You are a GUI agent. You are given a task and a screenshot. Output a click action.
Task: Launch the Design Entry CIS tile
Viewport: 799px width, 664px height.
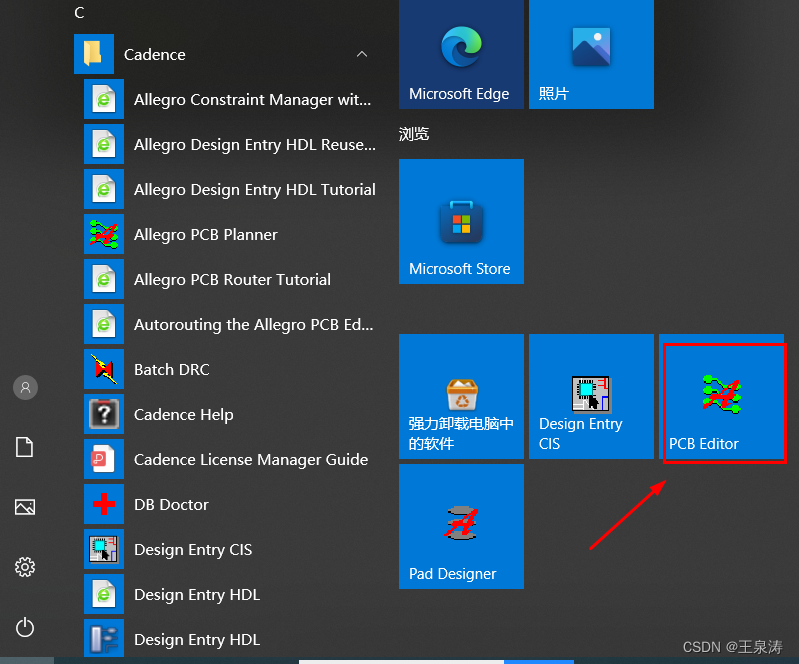(x=591, y=396)
